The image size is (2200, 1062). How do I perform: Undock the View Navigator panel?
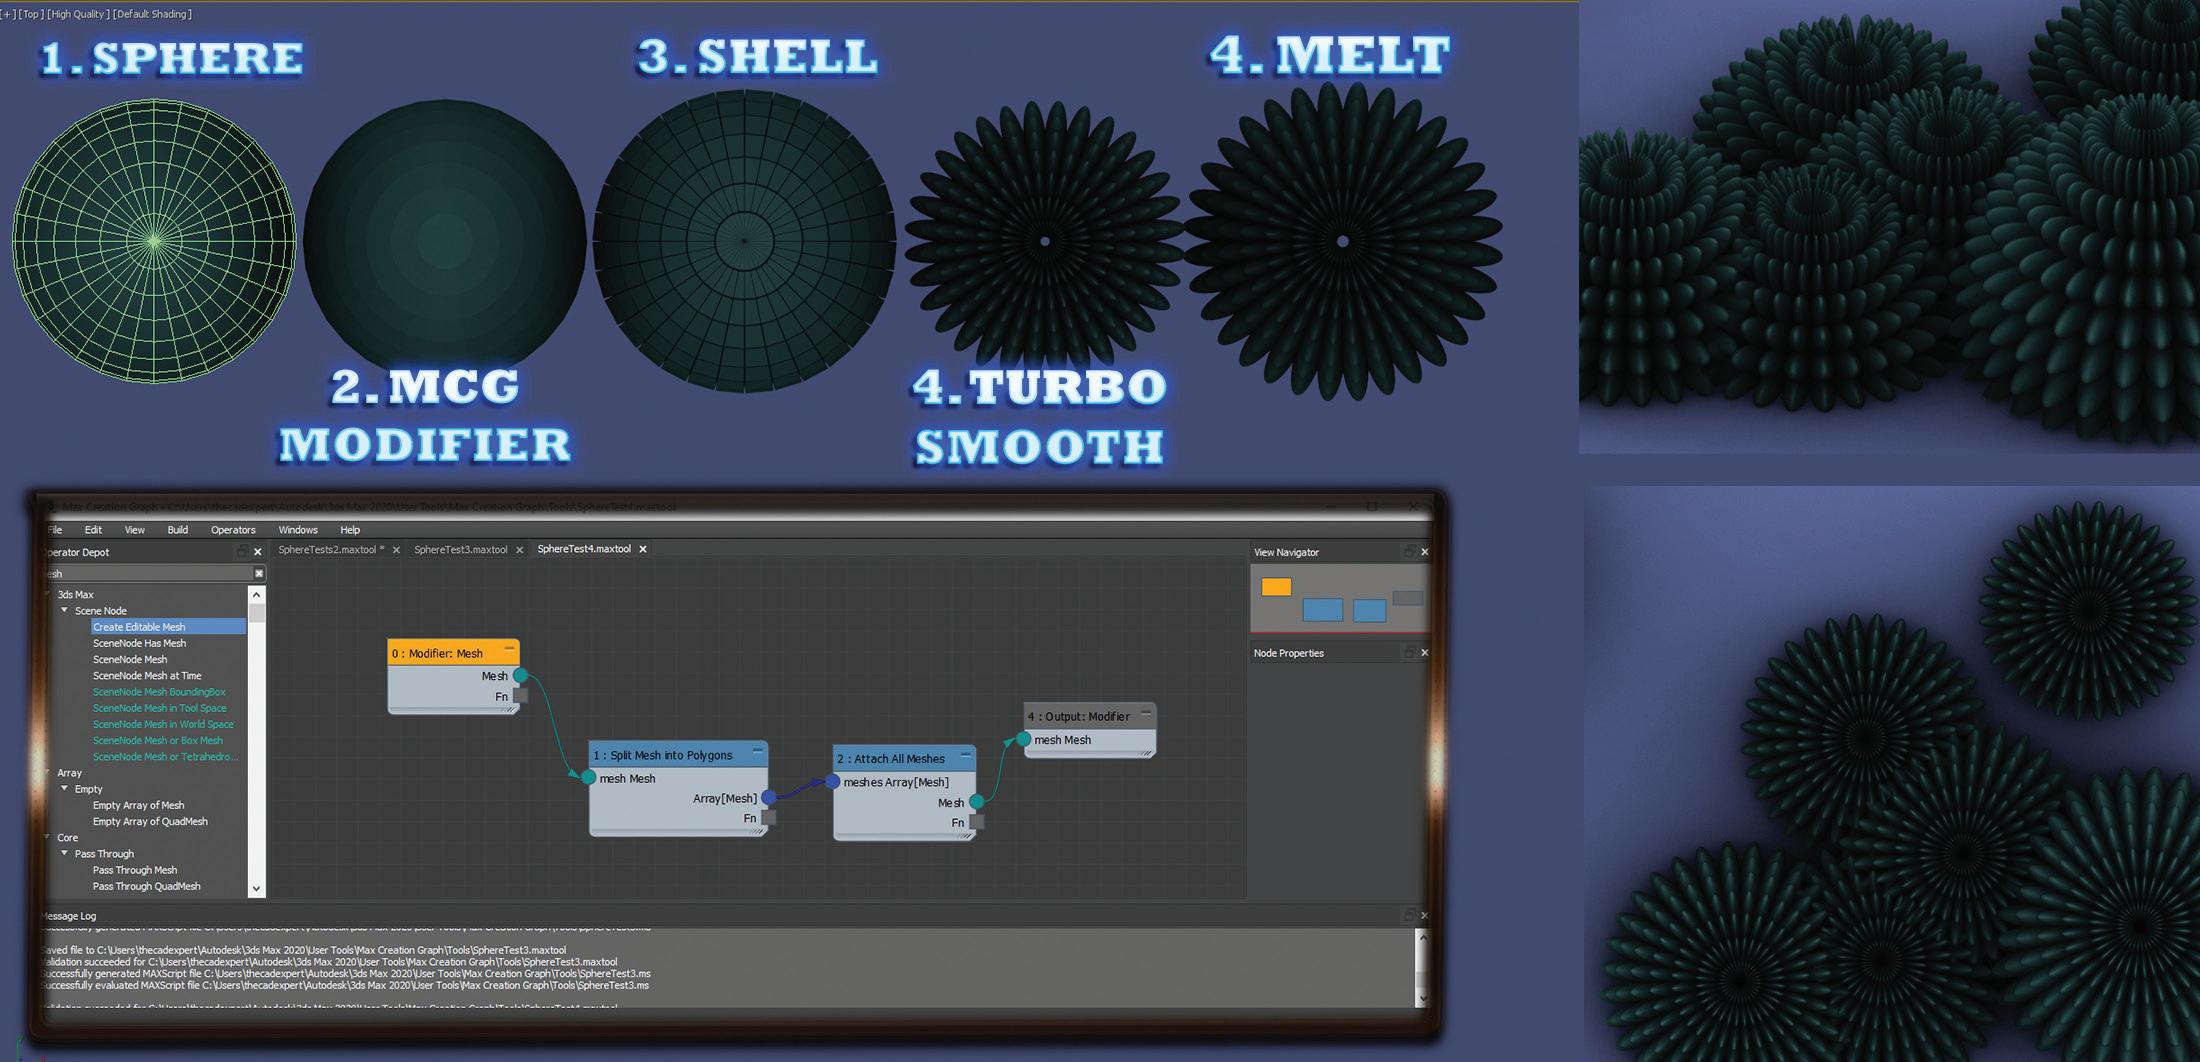click(1409, 552)
